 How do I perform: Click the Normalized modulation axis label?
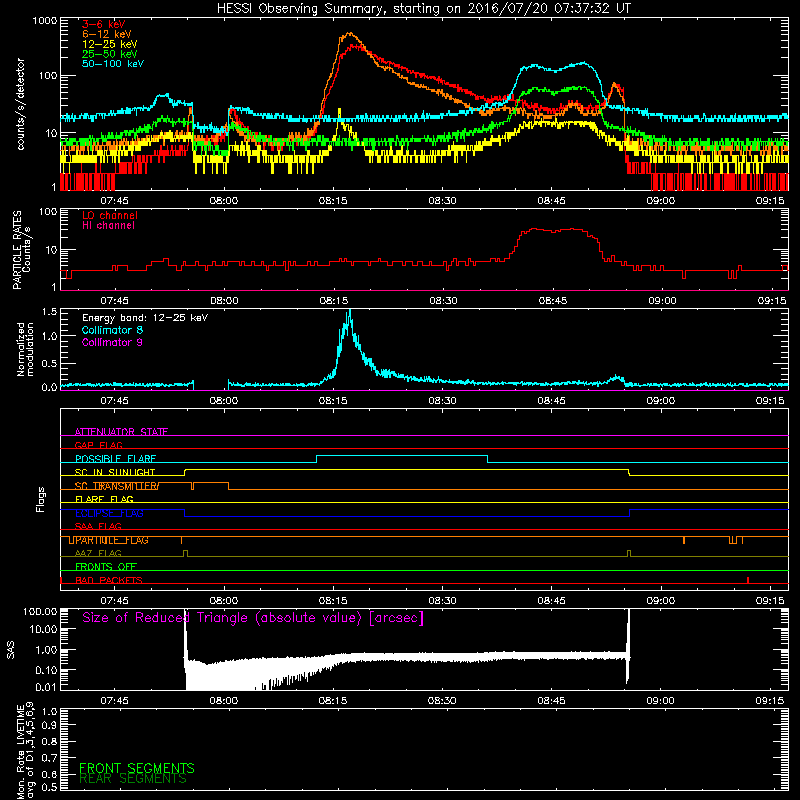tap(25, 349)
